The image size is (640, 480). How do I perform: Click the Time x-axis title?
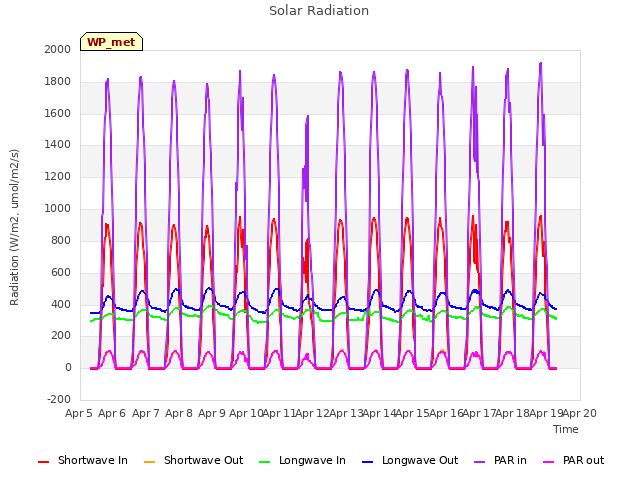tap(566, 429)
